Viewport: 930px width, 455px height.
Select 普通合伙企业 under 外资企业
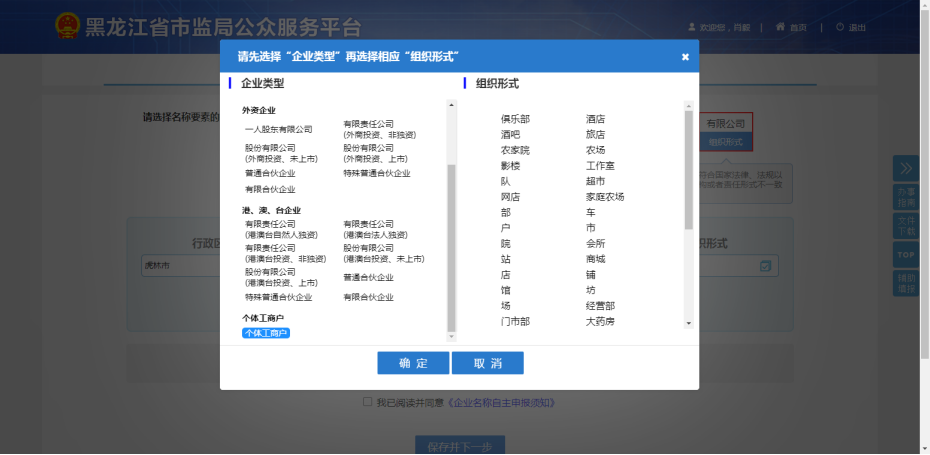click(270, 173)
